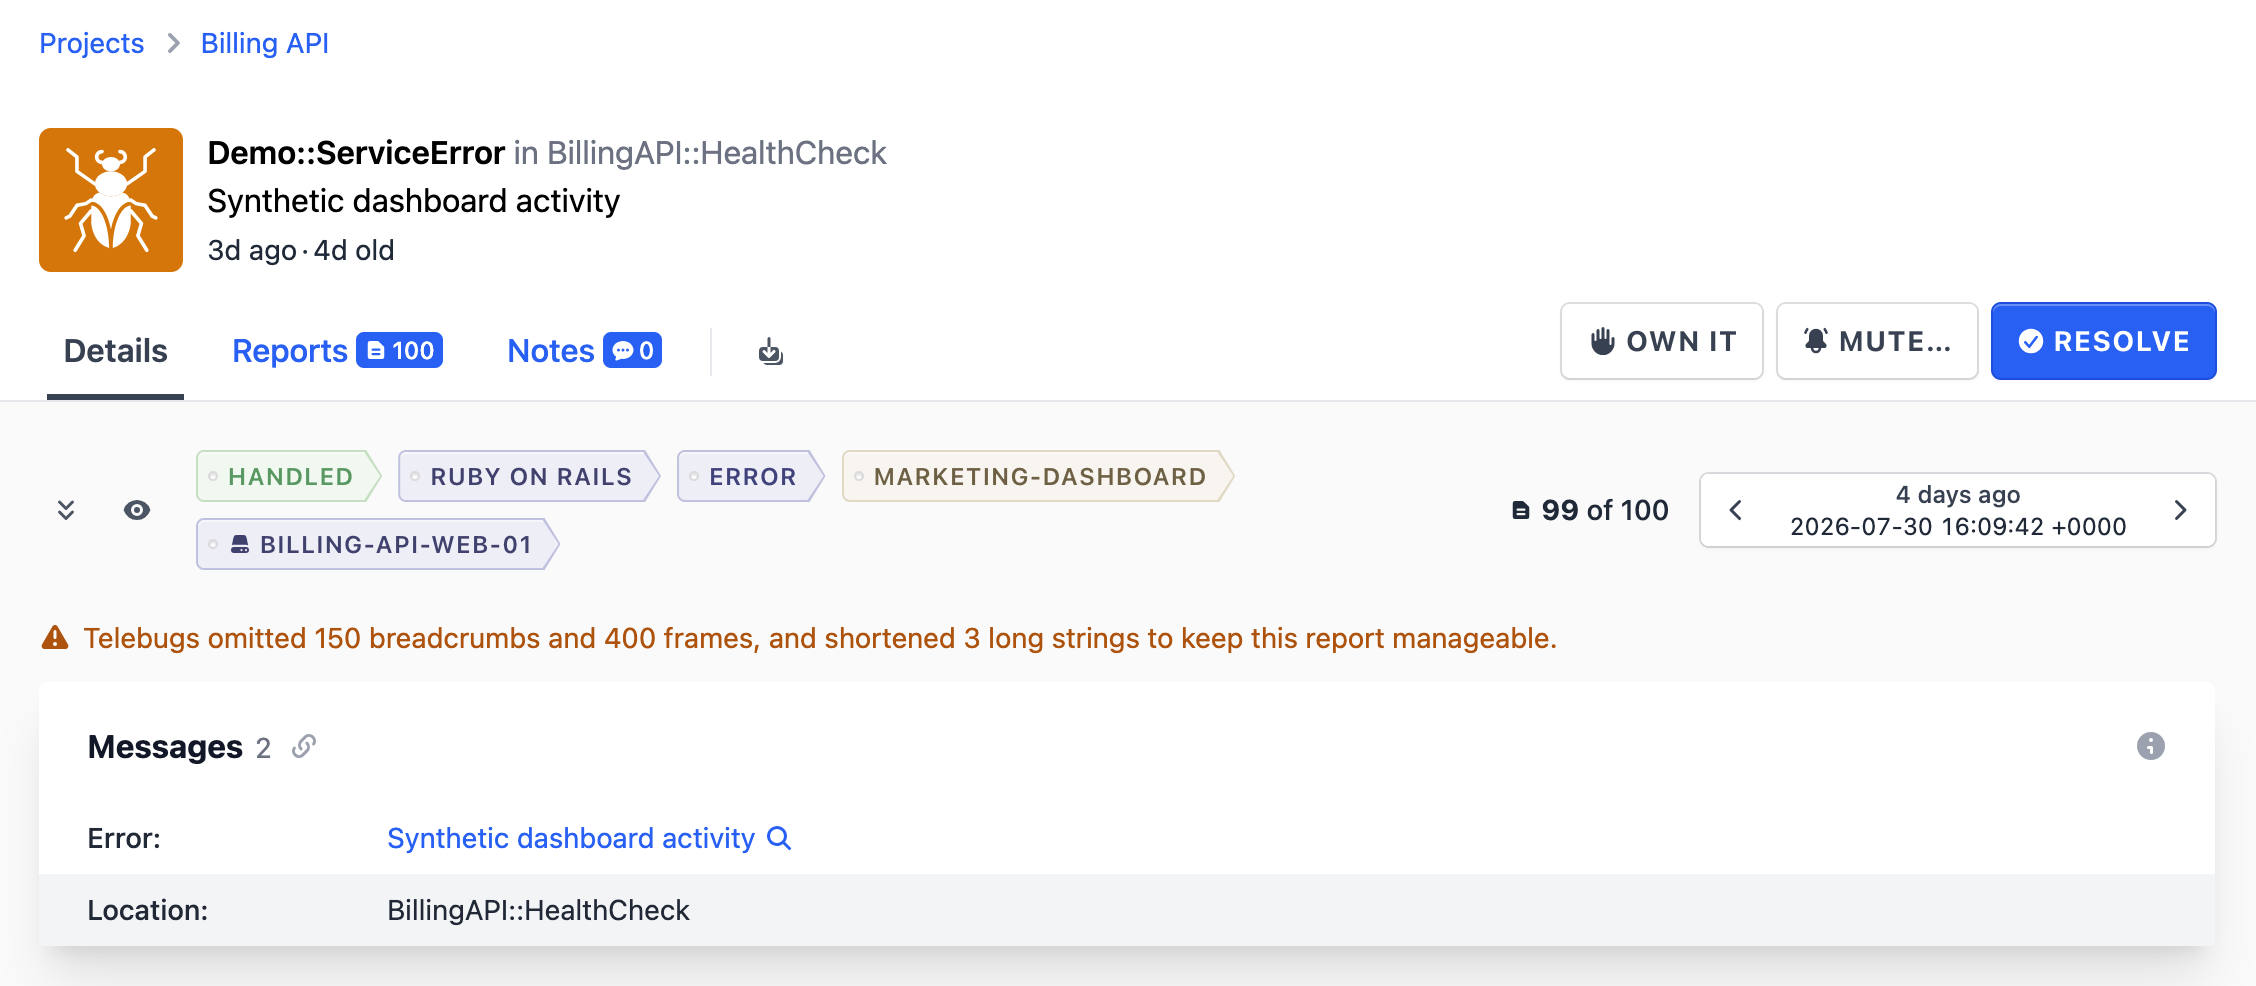Viewport: 2256px width, 986px height.
Task: Open the Projects breadcrumb link
Action: (92, 43)
